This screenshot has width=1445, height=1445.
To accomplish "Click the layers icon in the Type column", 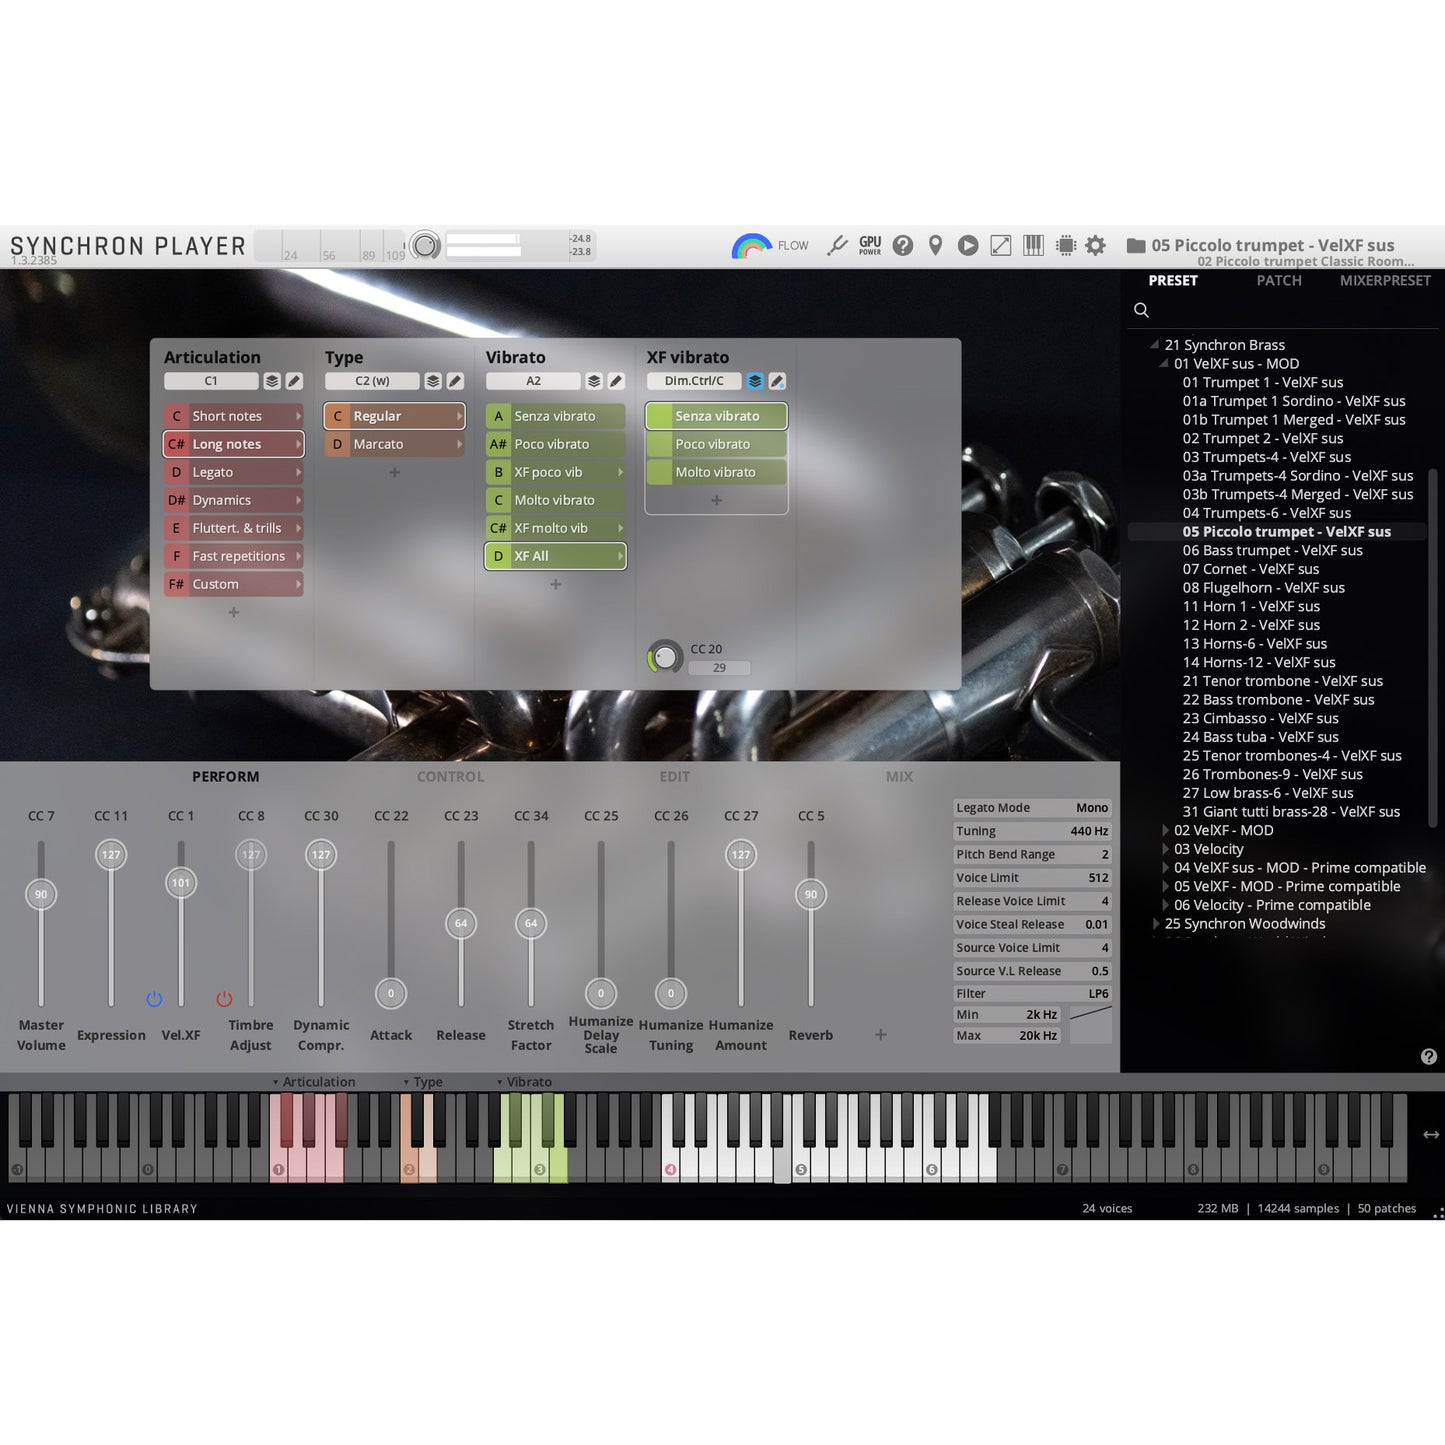I will pos(433,381).
